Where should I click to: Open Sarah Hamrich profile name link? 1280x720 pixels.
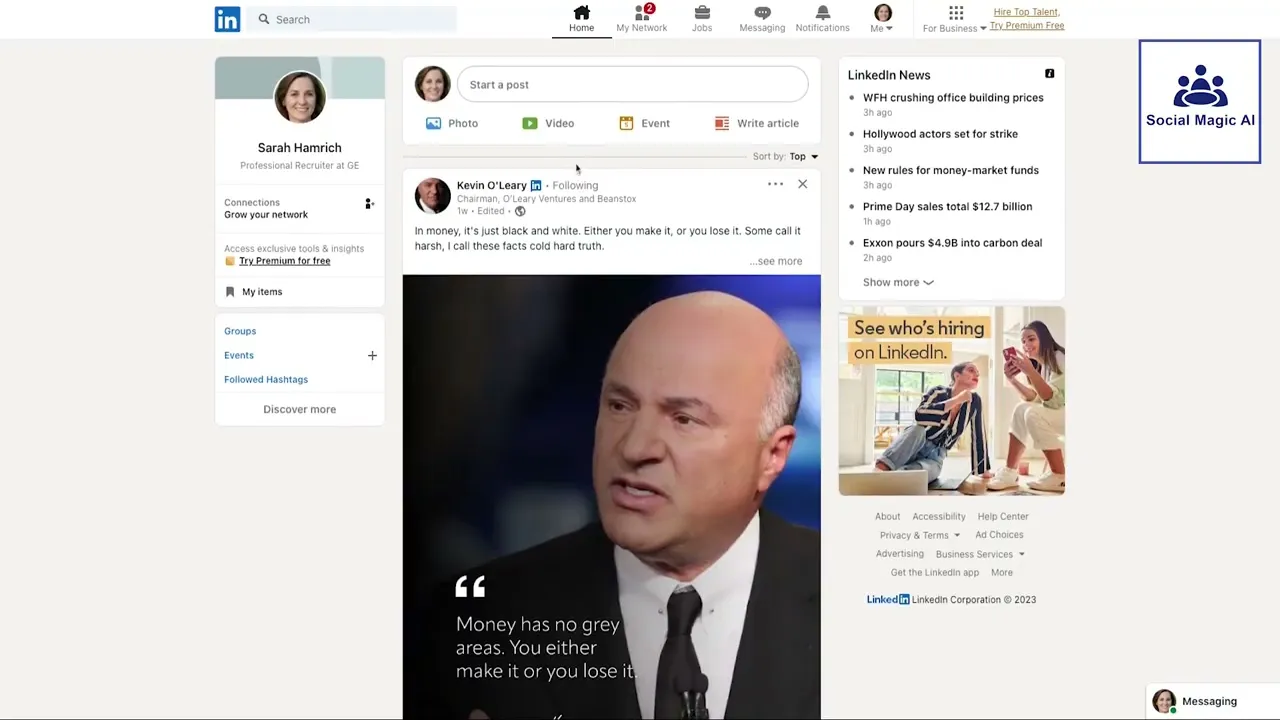click(x=300, y=148)
